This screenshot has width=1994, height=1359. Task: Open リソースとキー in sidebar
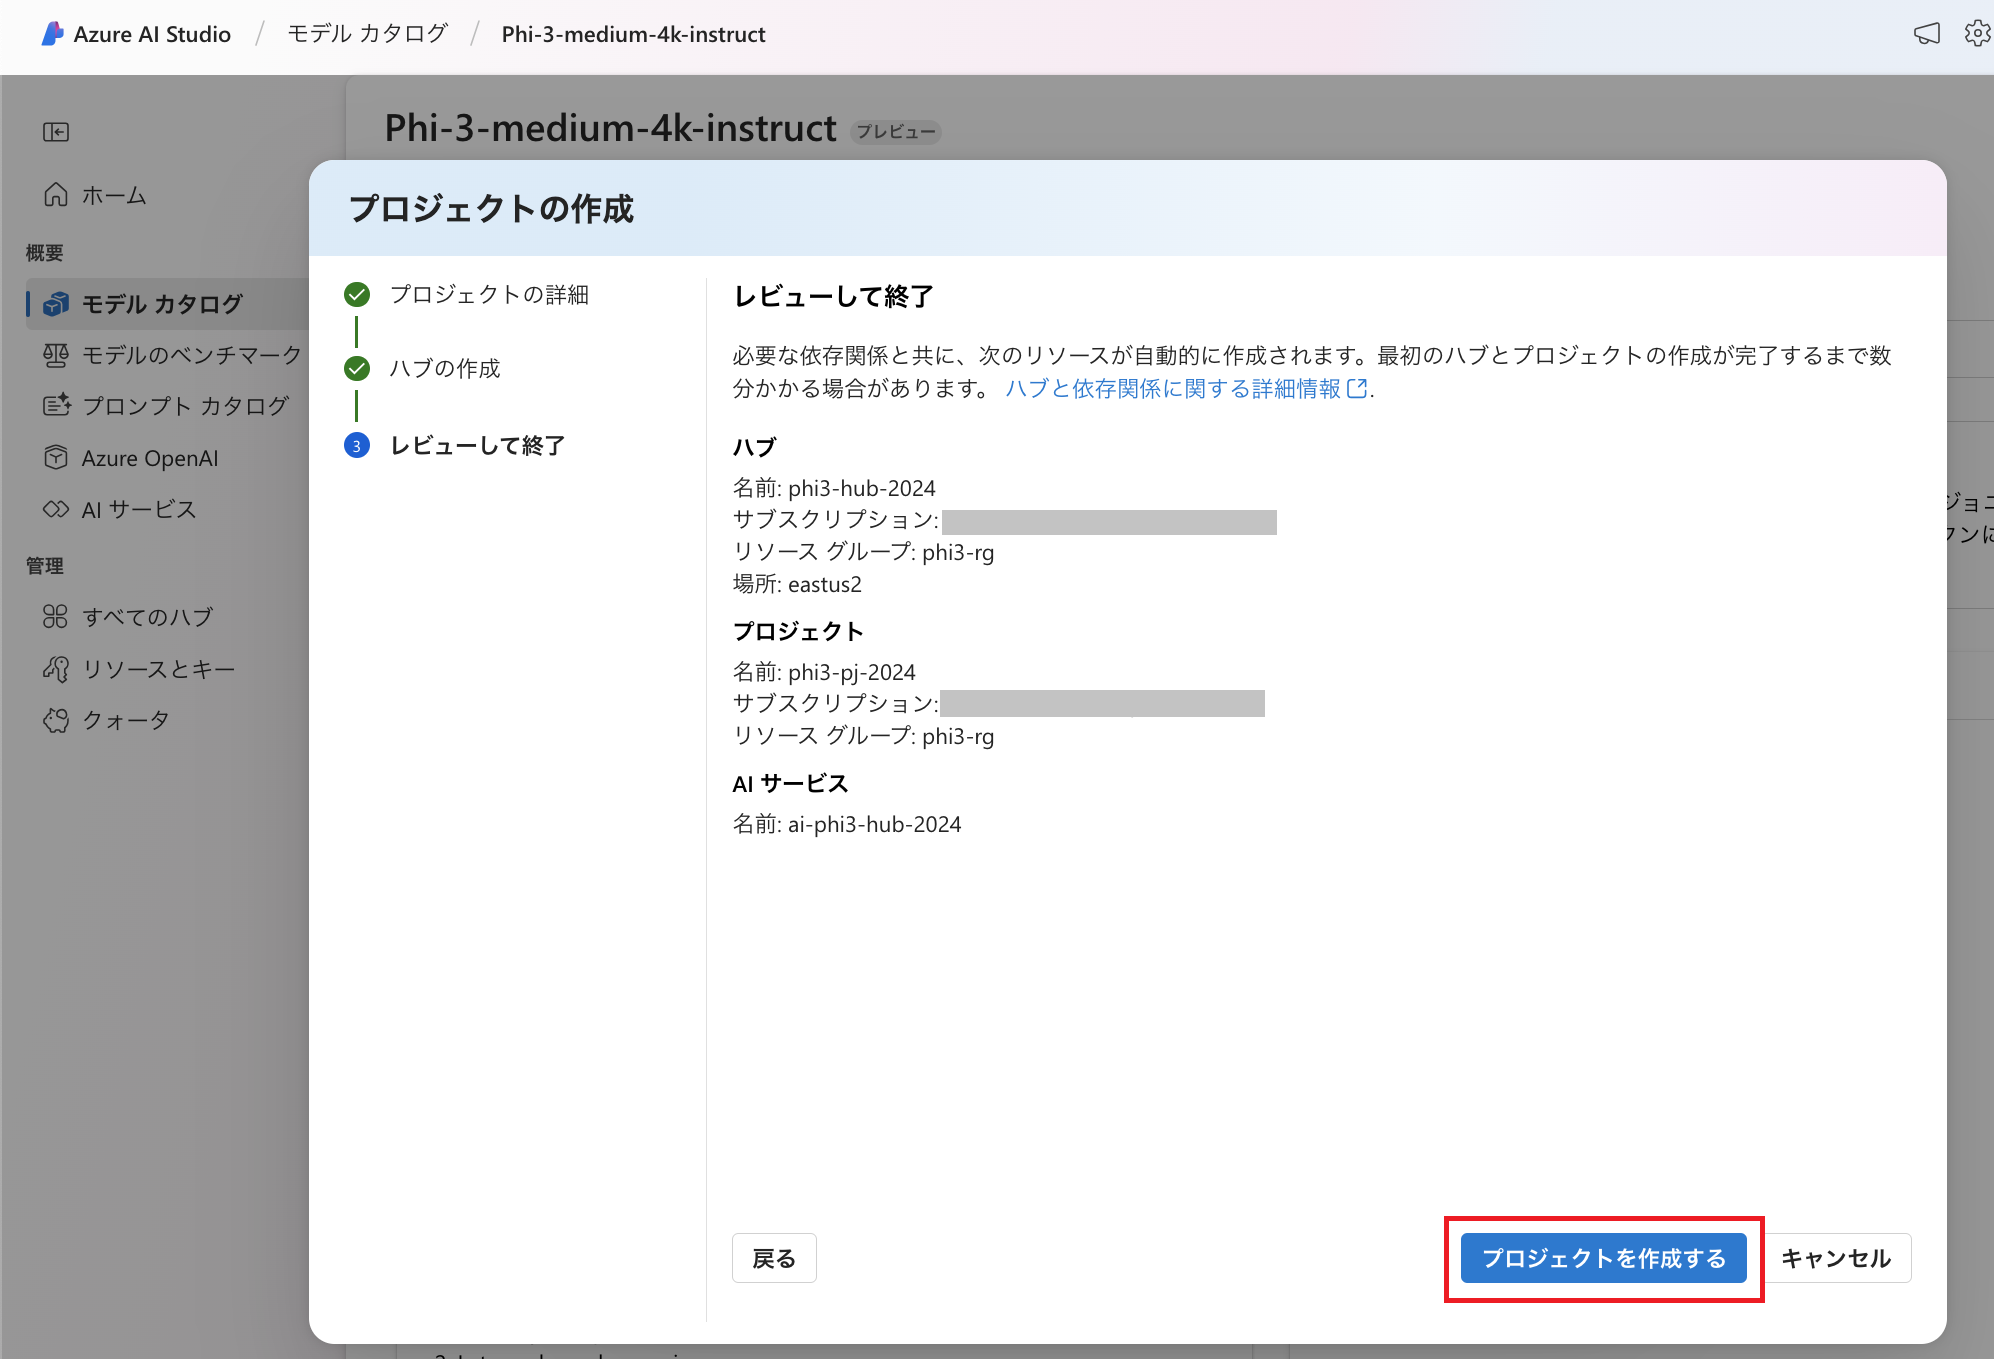pyautogui.click(x=159, y=669)
